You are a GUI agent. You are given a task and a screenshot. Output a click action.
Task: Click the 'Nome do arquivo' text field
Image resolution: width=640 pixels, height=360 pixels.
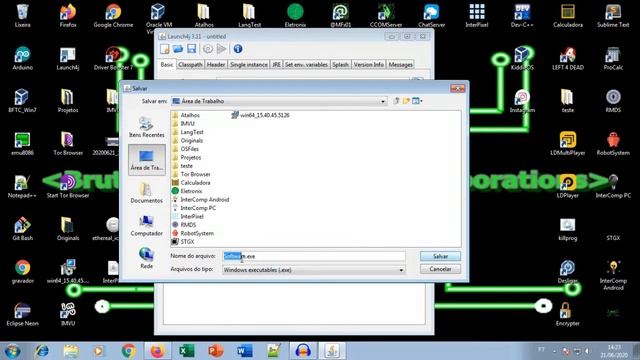(x=314, y=256)
